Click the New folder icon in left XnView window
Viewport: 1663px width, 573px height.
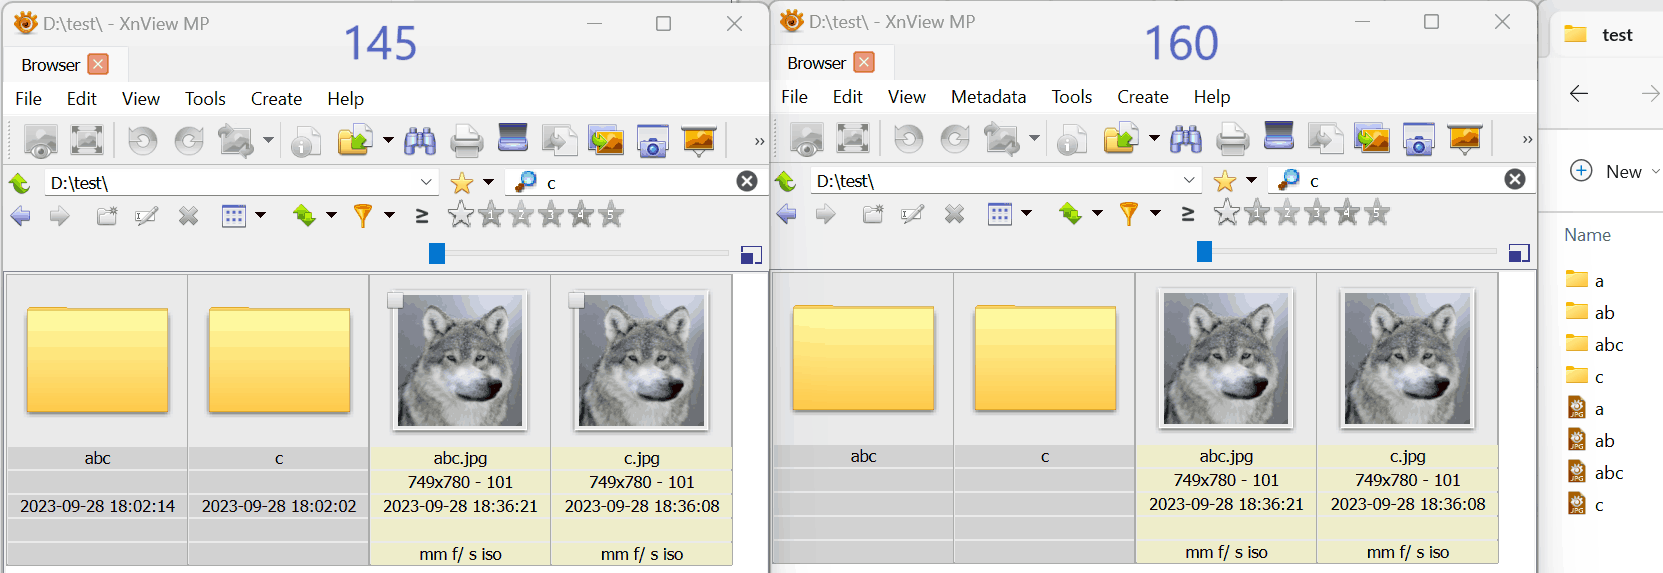(107, 216)
